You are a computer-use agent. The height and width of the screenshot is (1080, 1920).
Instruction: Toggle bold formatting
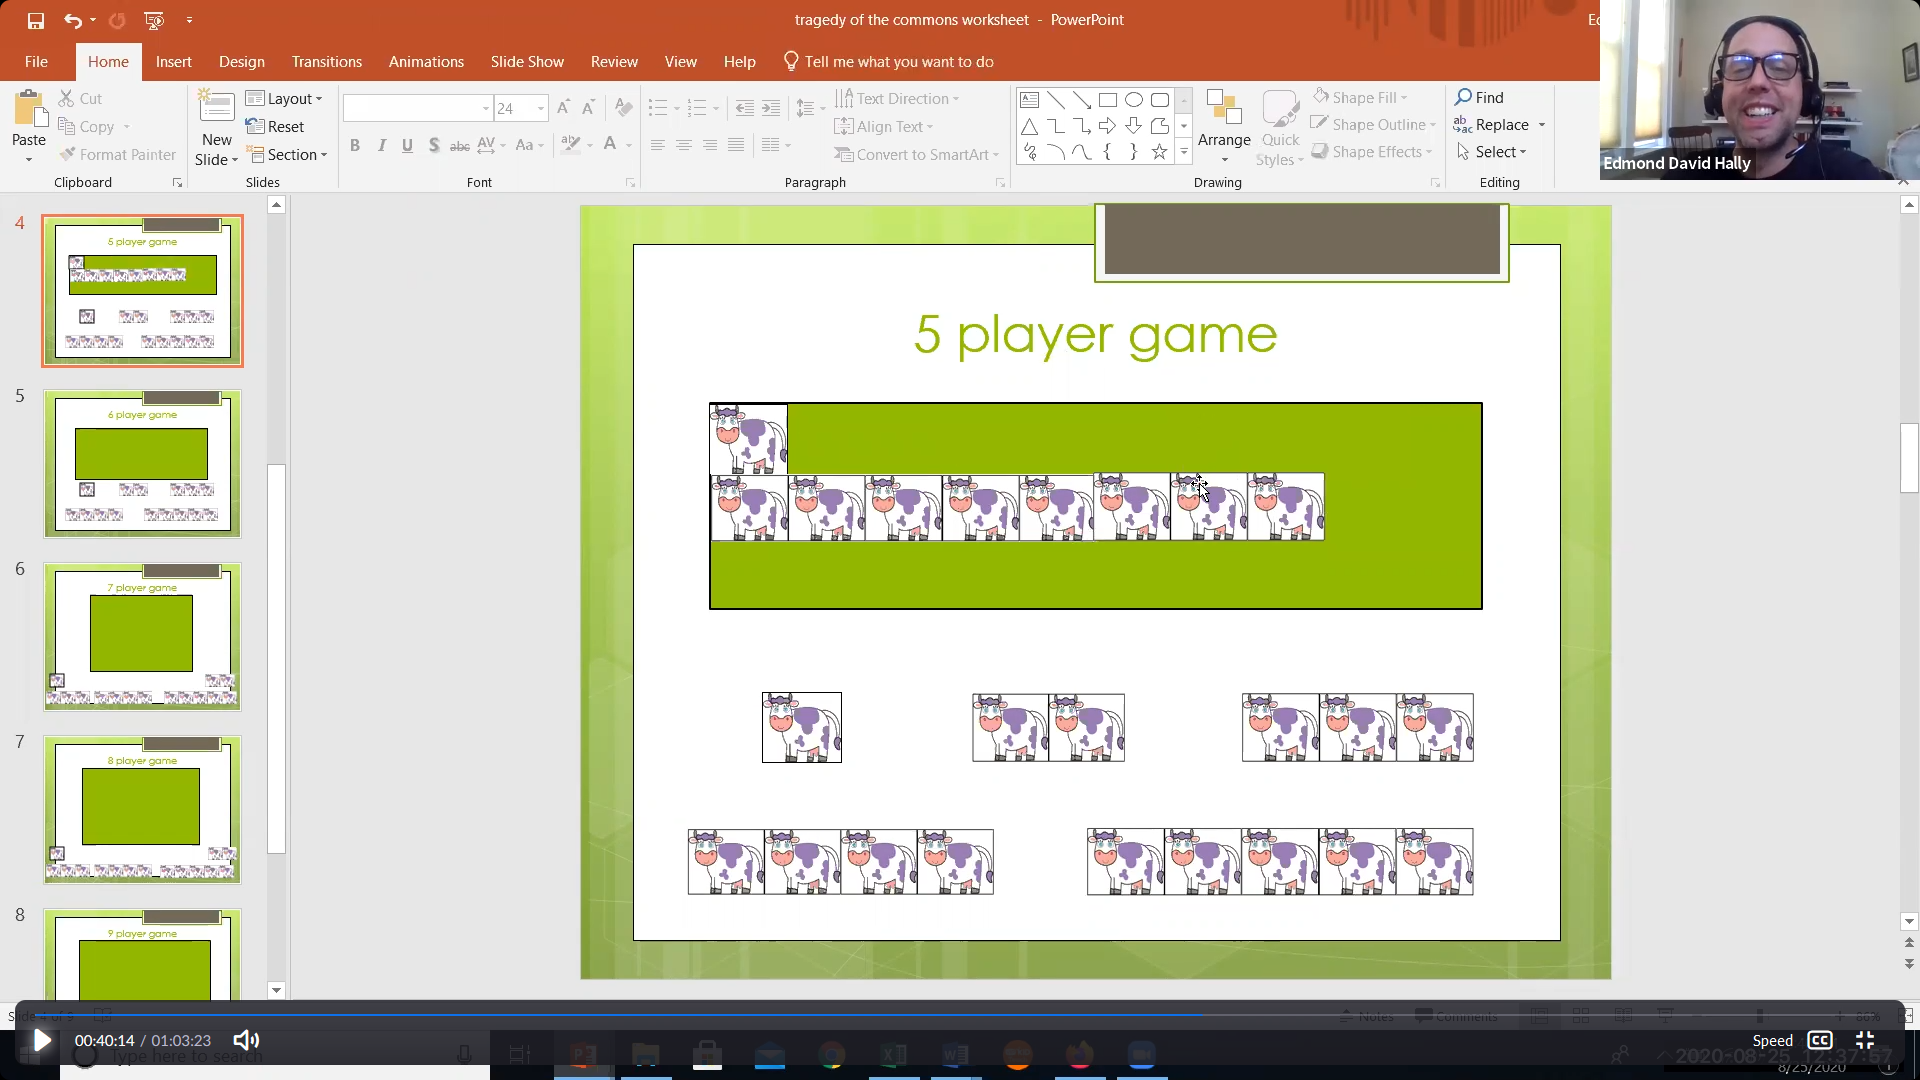tap(355, 145)
